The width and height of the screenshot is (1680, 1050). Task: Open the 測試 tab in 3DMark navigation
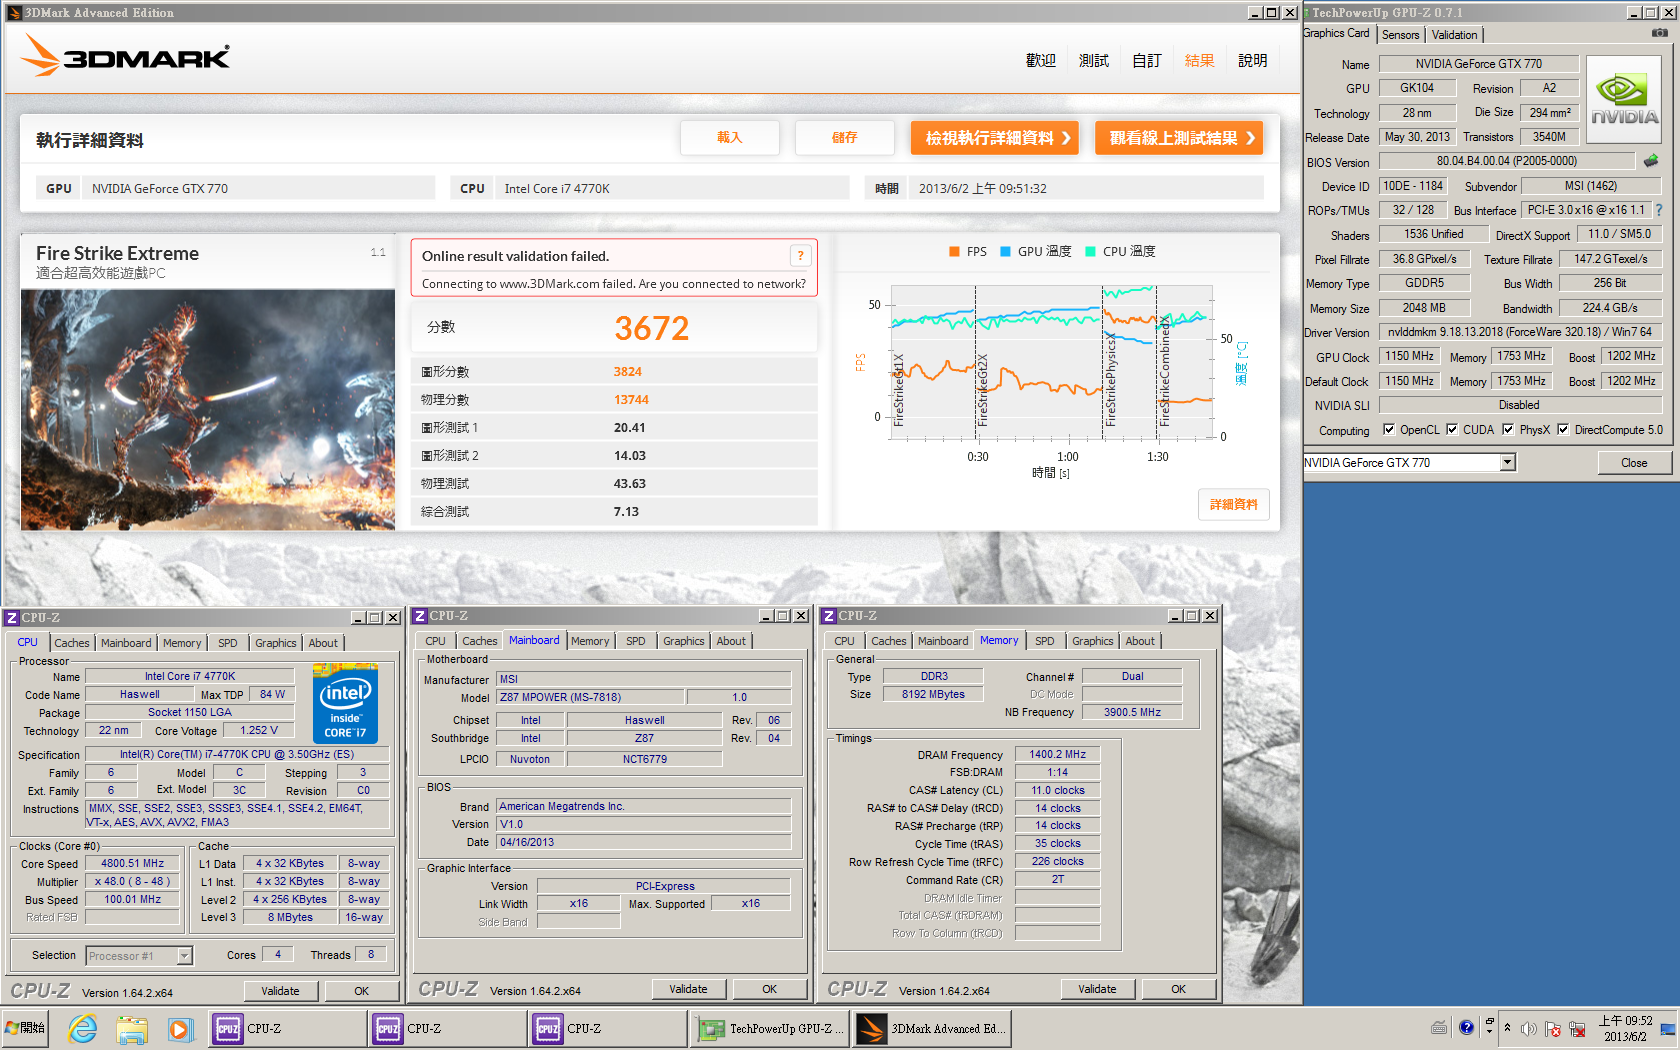(1094, 60)
